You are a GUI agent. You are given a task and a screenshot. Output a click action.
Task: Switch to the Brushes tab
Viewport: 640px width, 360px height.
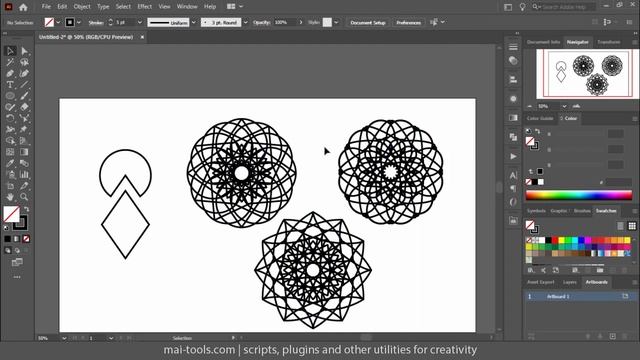pyautogui.click(x=582, y=211)
